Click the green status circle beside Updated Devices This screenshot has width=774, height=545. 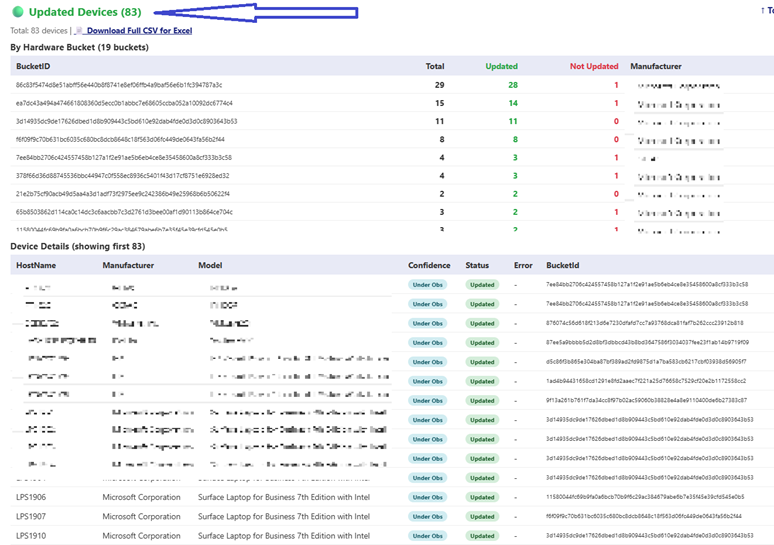pyautogui.click(x=17, y=12)
